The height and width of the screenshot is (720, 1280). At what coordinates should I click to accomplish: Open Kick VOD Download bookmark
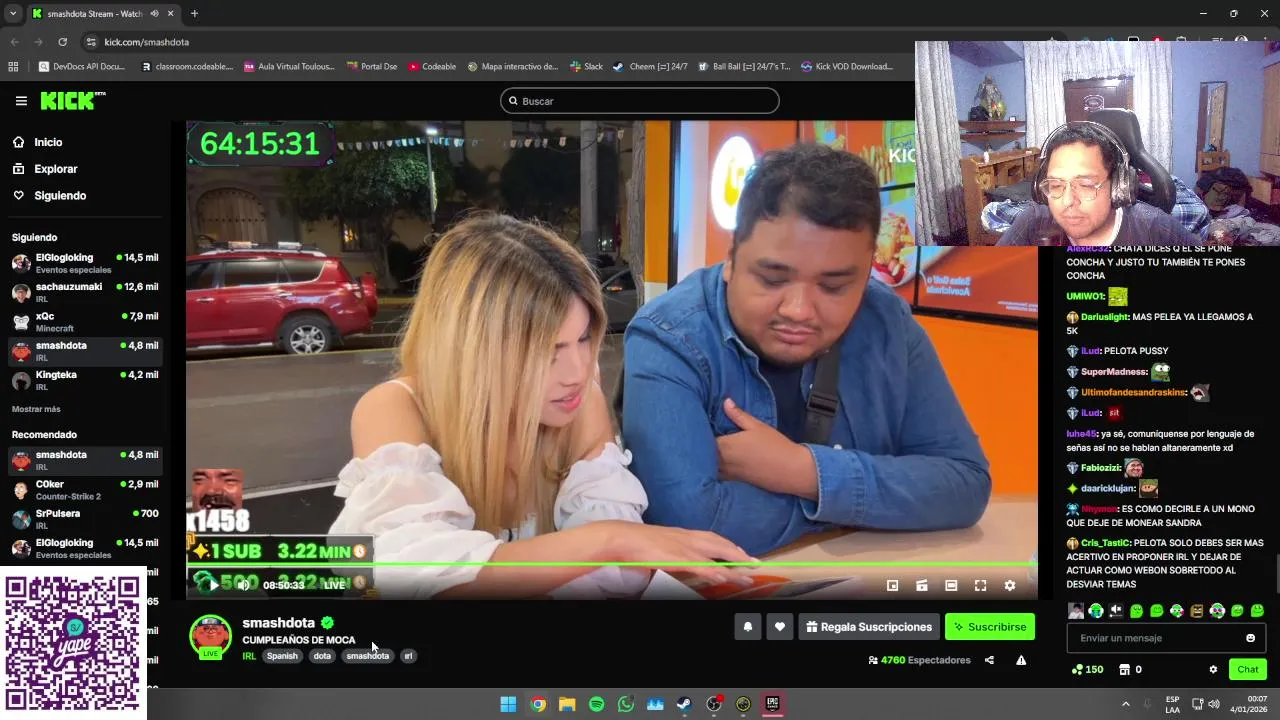tap(847, 67)
